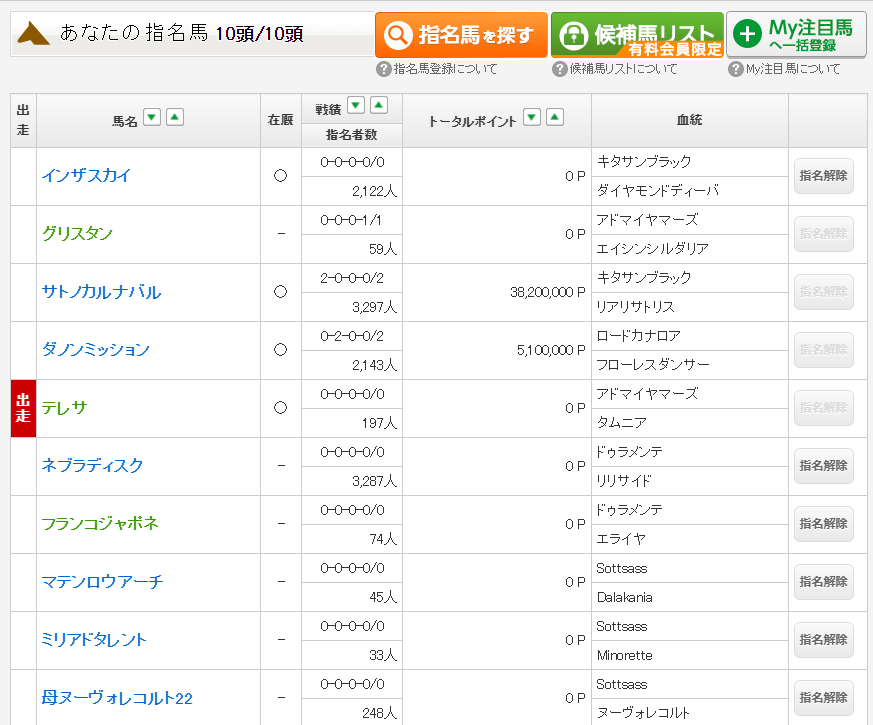The height and width of the screenshot is (725, 873).
Task: Remove nomination for マテンロウアーチ
Action: pos(823,582)
